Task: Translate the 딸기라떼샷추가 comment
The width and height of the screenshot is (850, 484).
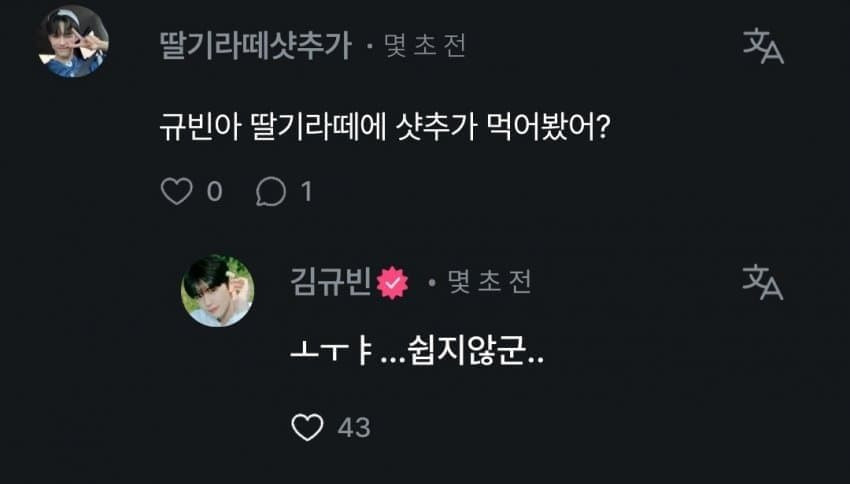Action: [763, 47]
